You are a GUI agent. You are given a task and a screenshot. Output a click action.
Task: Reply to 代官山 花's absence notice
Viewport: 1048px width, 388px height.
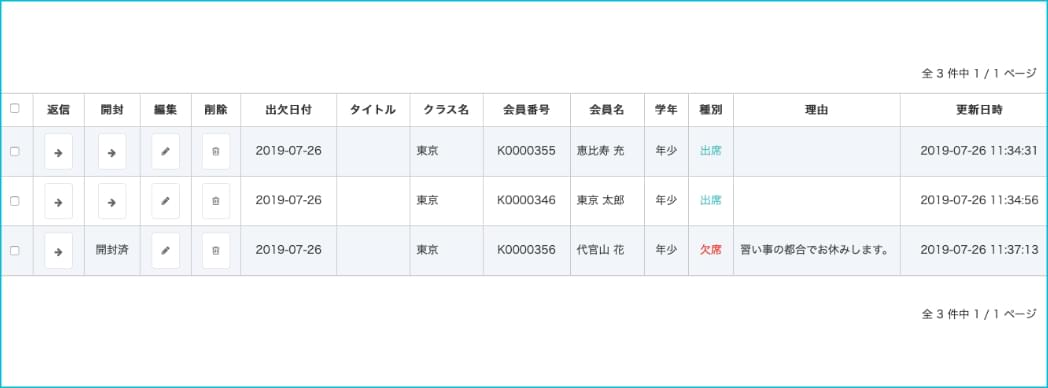point(59,250)
